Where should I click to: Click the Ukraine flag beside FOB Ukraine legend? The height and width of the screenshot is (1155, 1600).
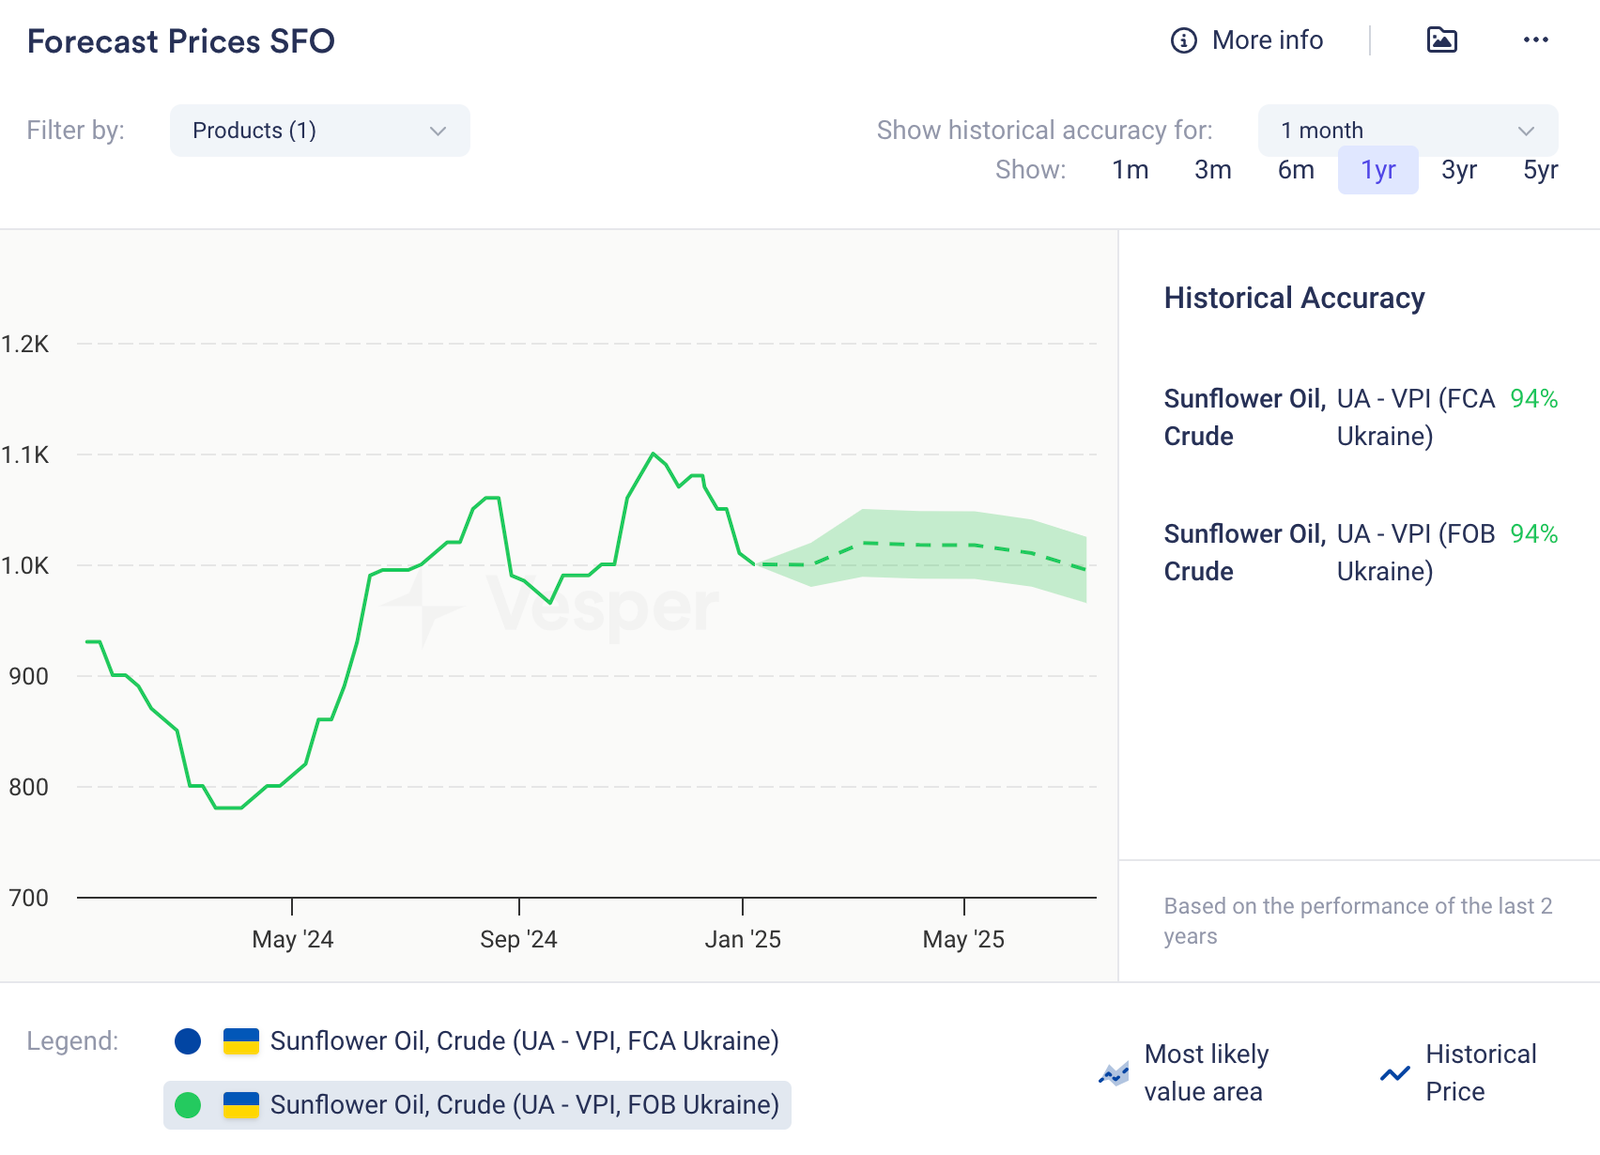click(x=241, y=1105)
